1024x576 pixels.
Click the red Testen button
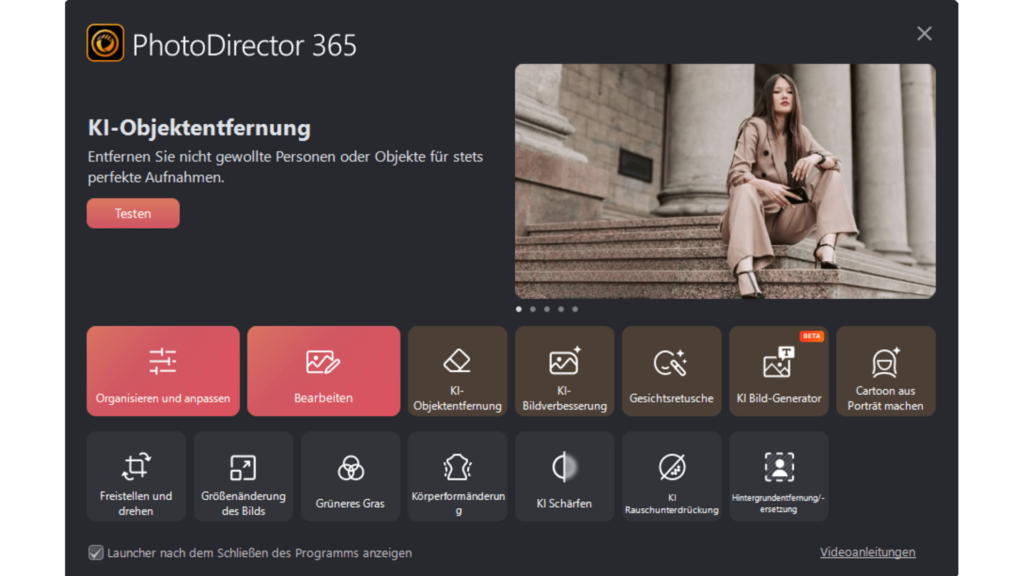tap(133, 213)
